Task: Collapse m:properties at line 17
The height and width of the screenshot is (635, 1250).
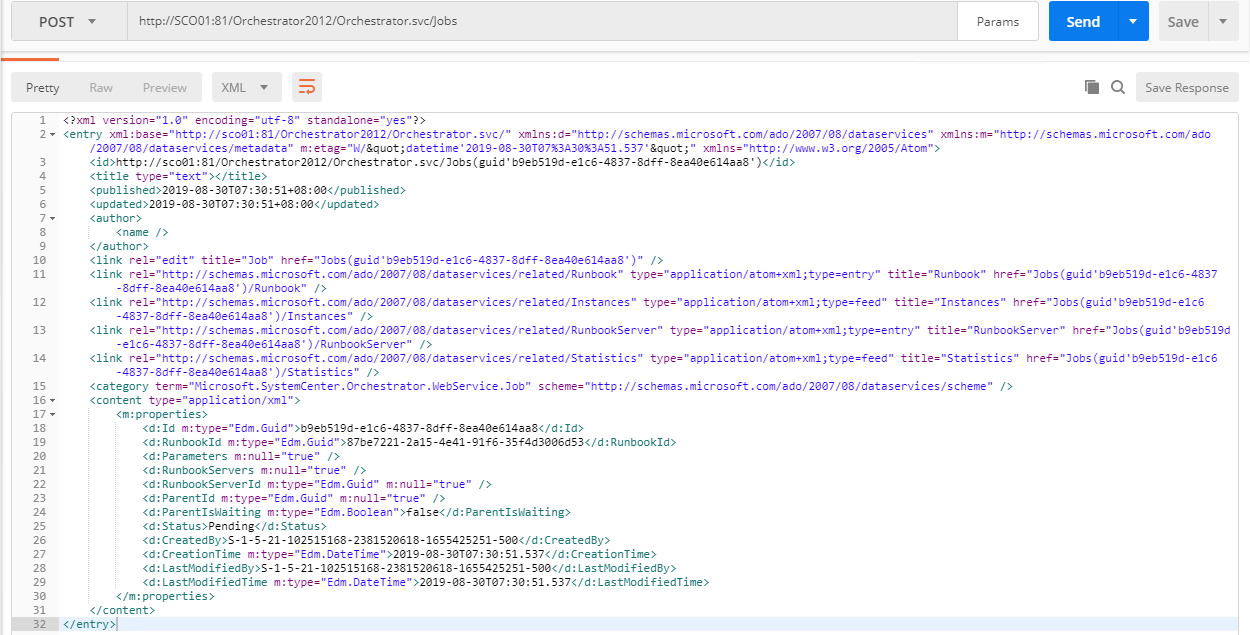Action: [x=52, y=414]
